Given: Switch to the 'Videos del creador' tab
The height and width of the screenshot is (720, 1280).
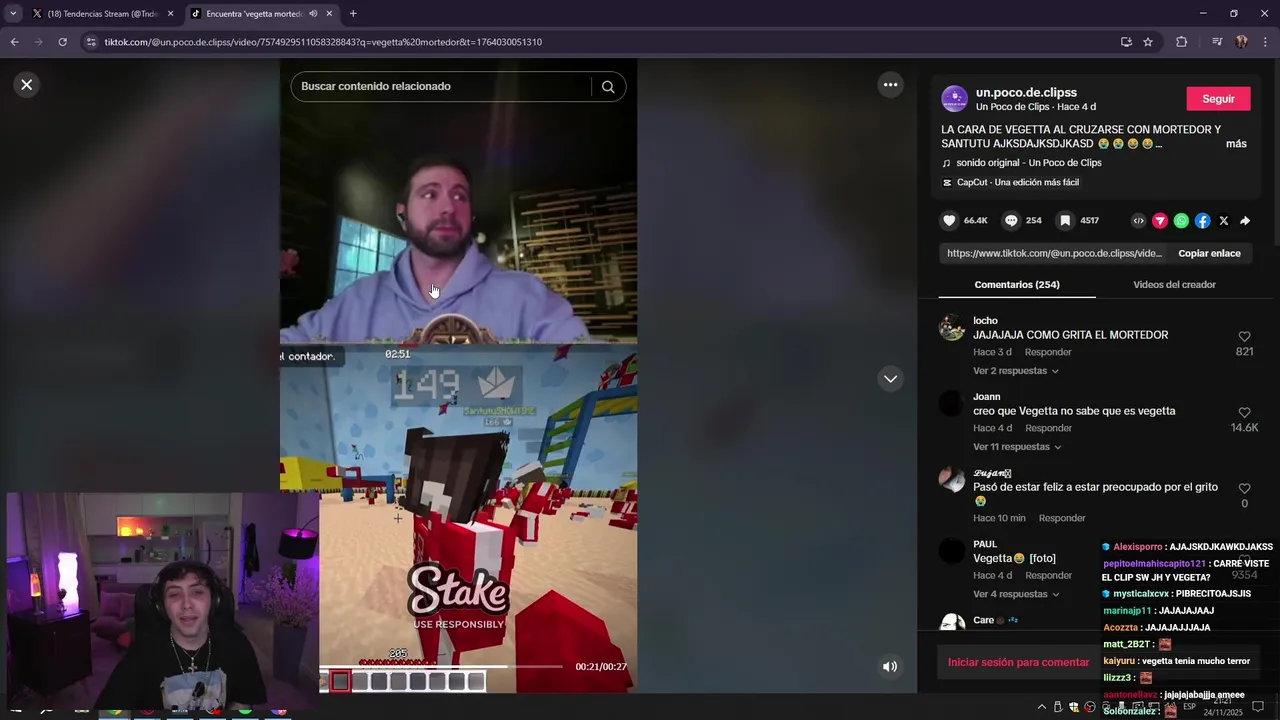Looking at the screenshot, I should [1174, 285].
